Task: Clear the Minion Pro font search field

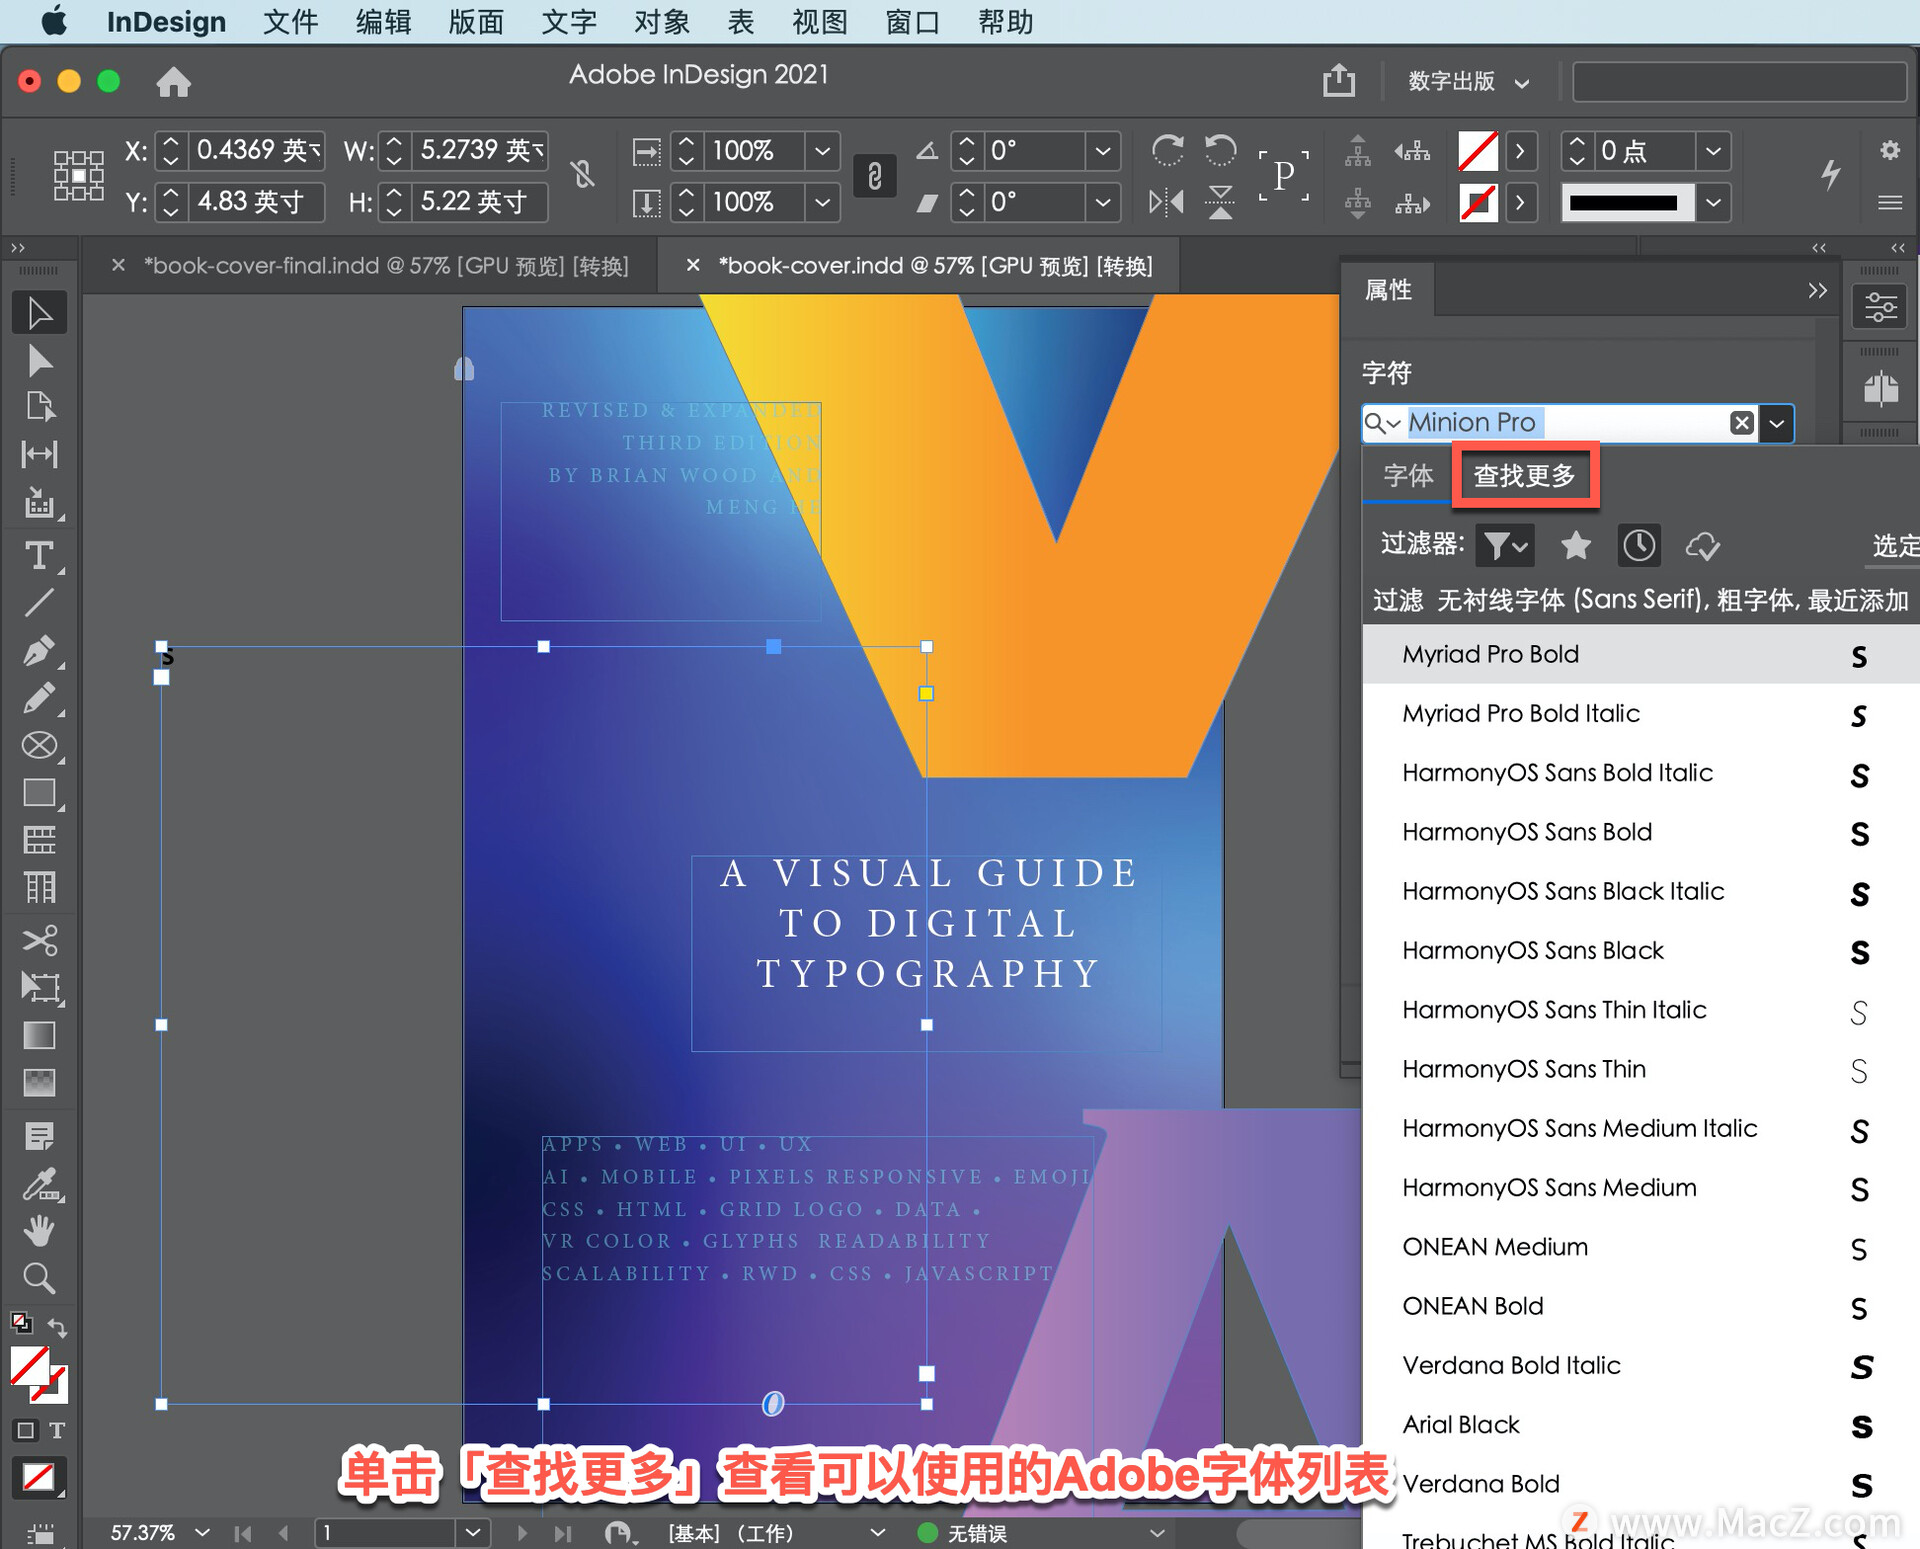Action: click(x=1741, y=423)
